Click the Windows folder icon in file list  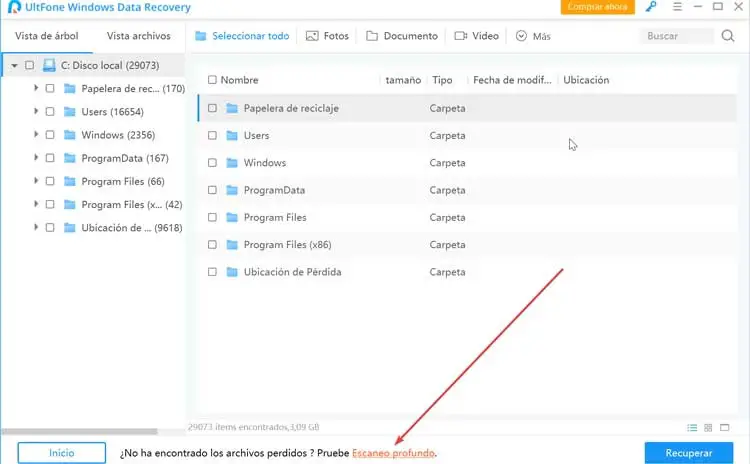point(232,163)
